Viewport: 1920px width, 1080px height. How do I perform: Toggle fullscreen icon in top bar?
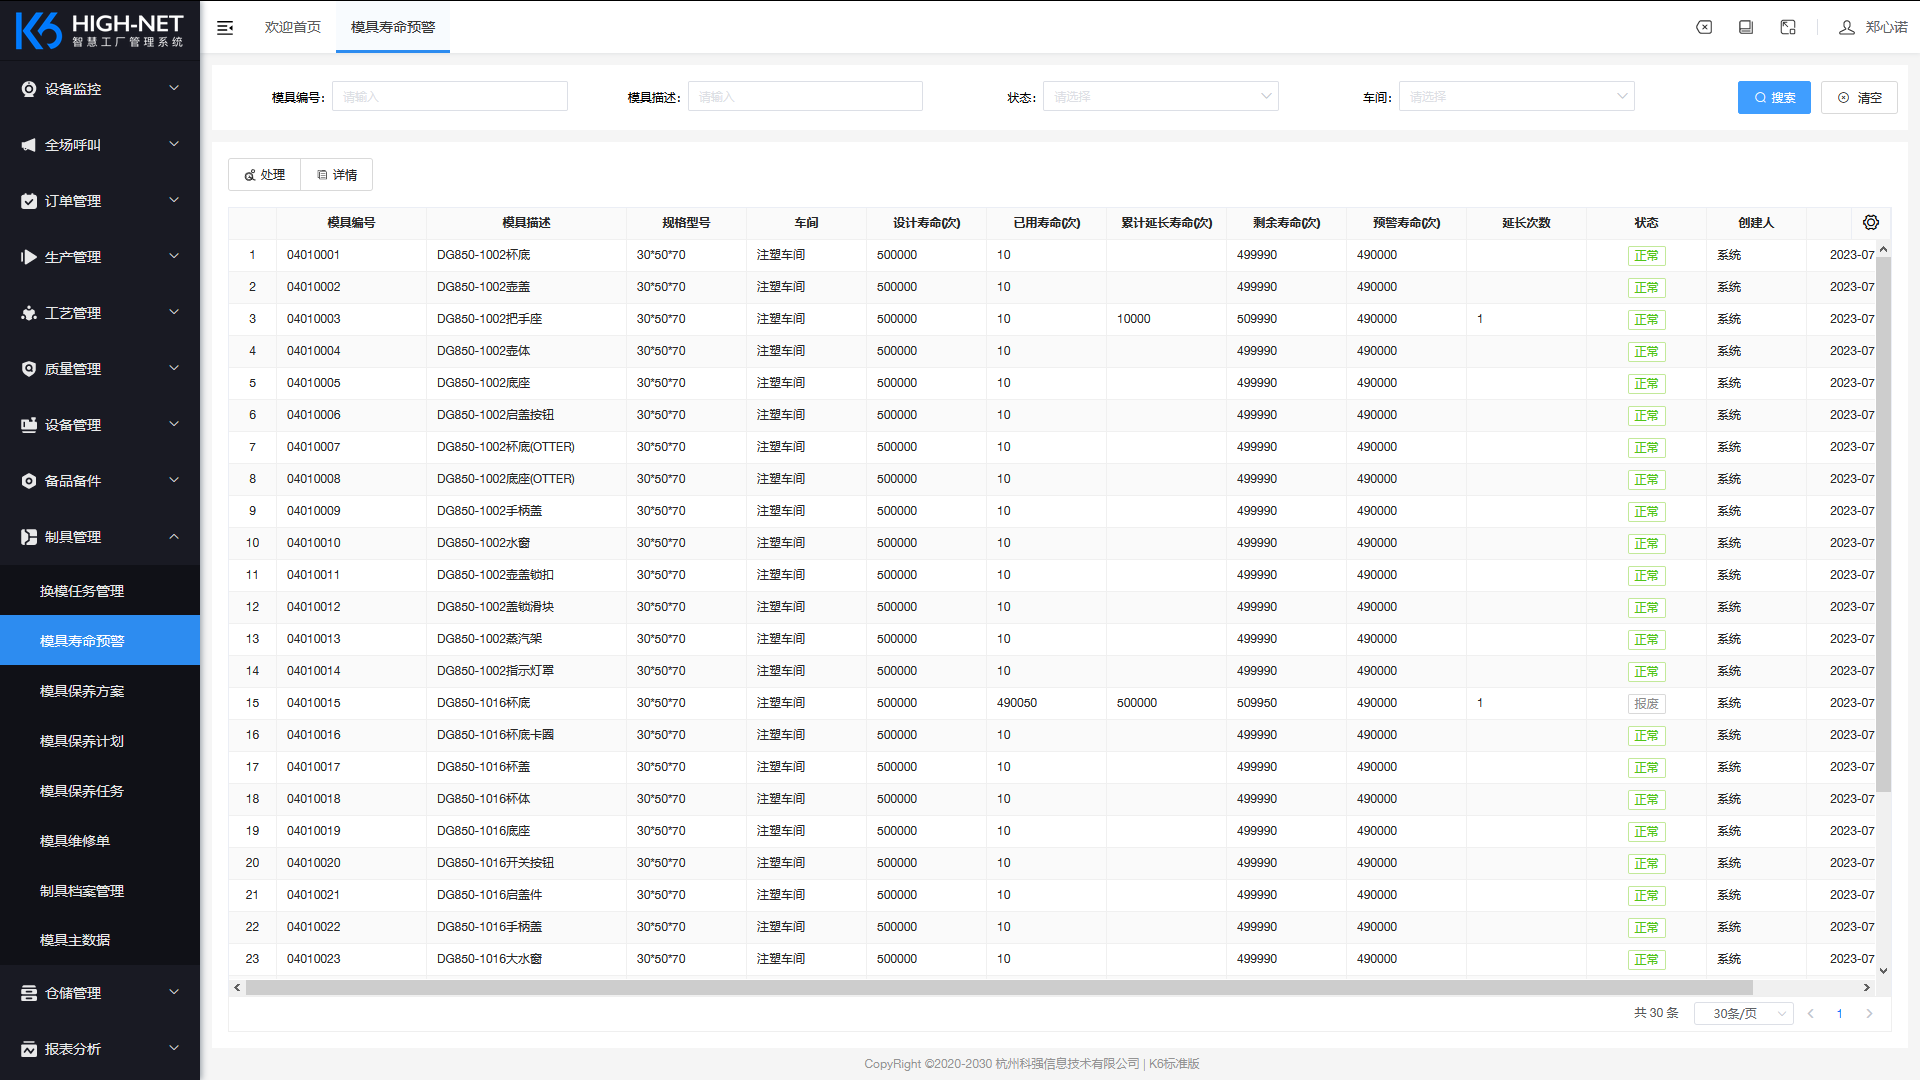(1788, 27)
